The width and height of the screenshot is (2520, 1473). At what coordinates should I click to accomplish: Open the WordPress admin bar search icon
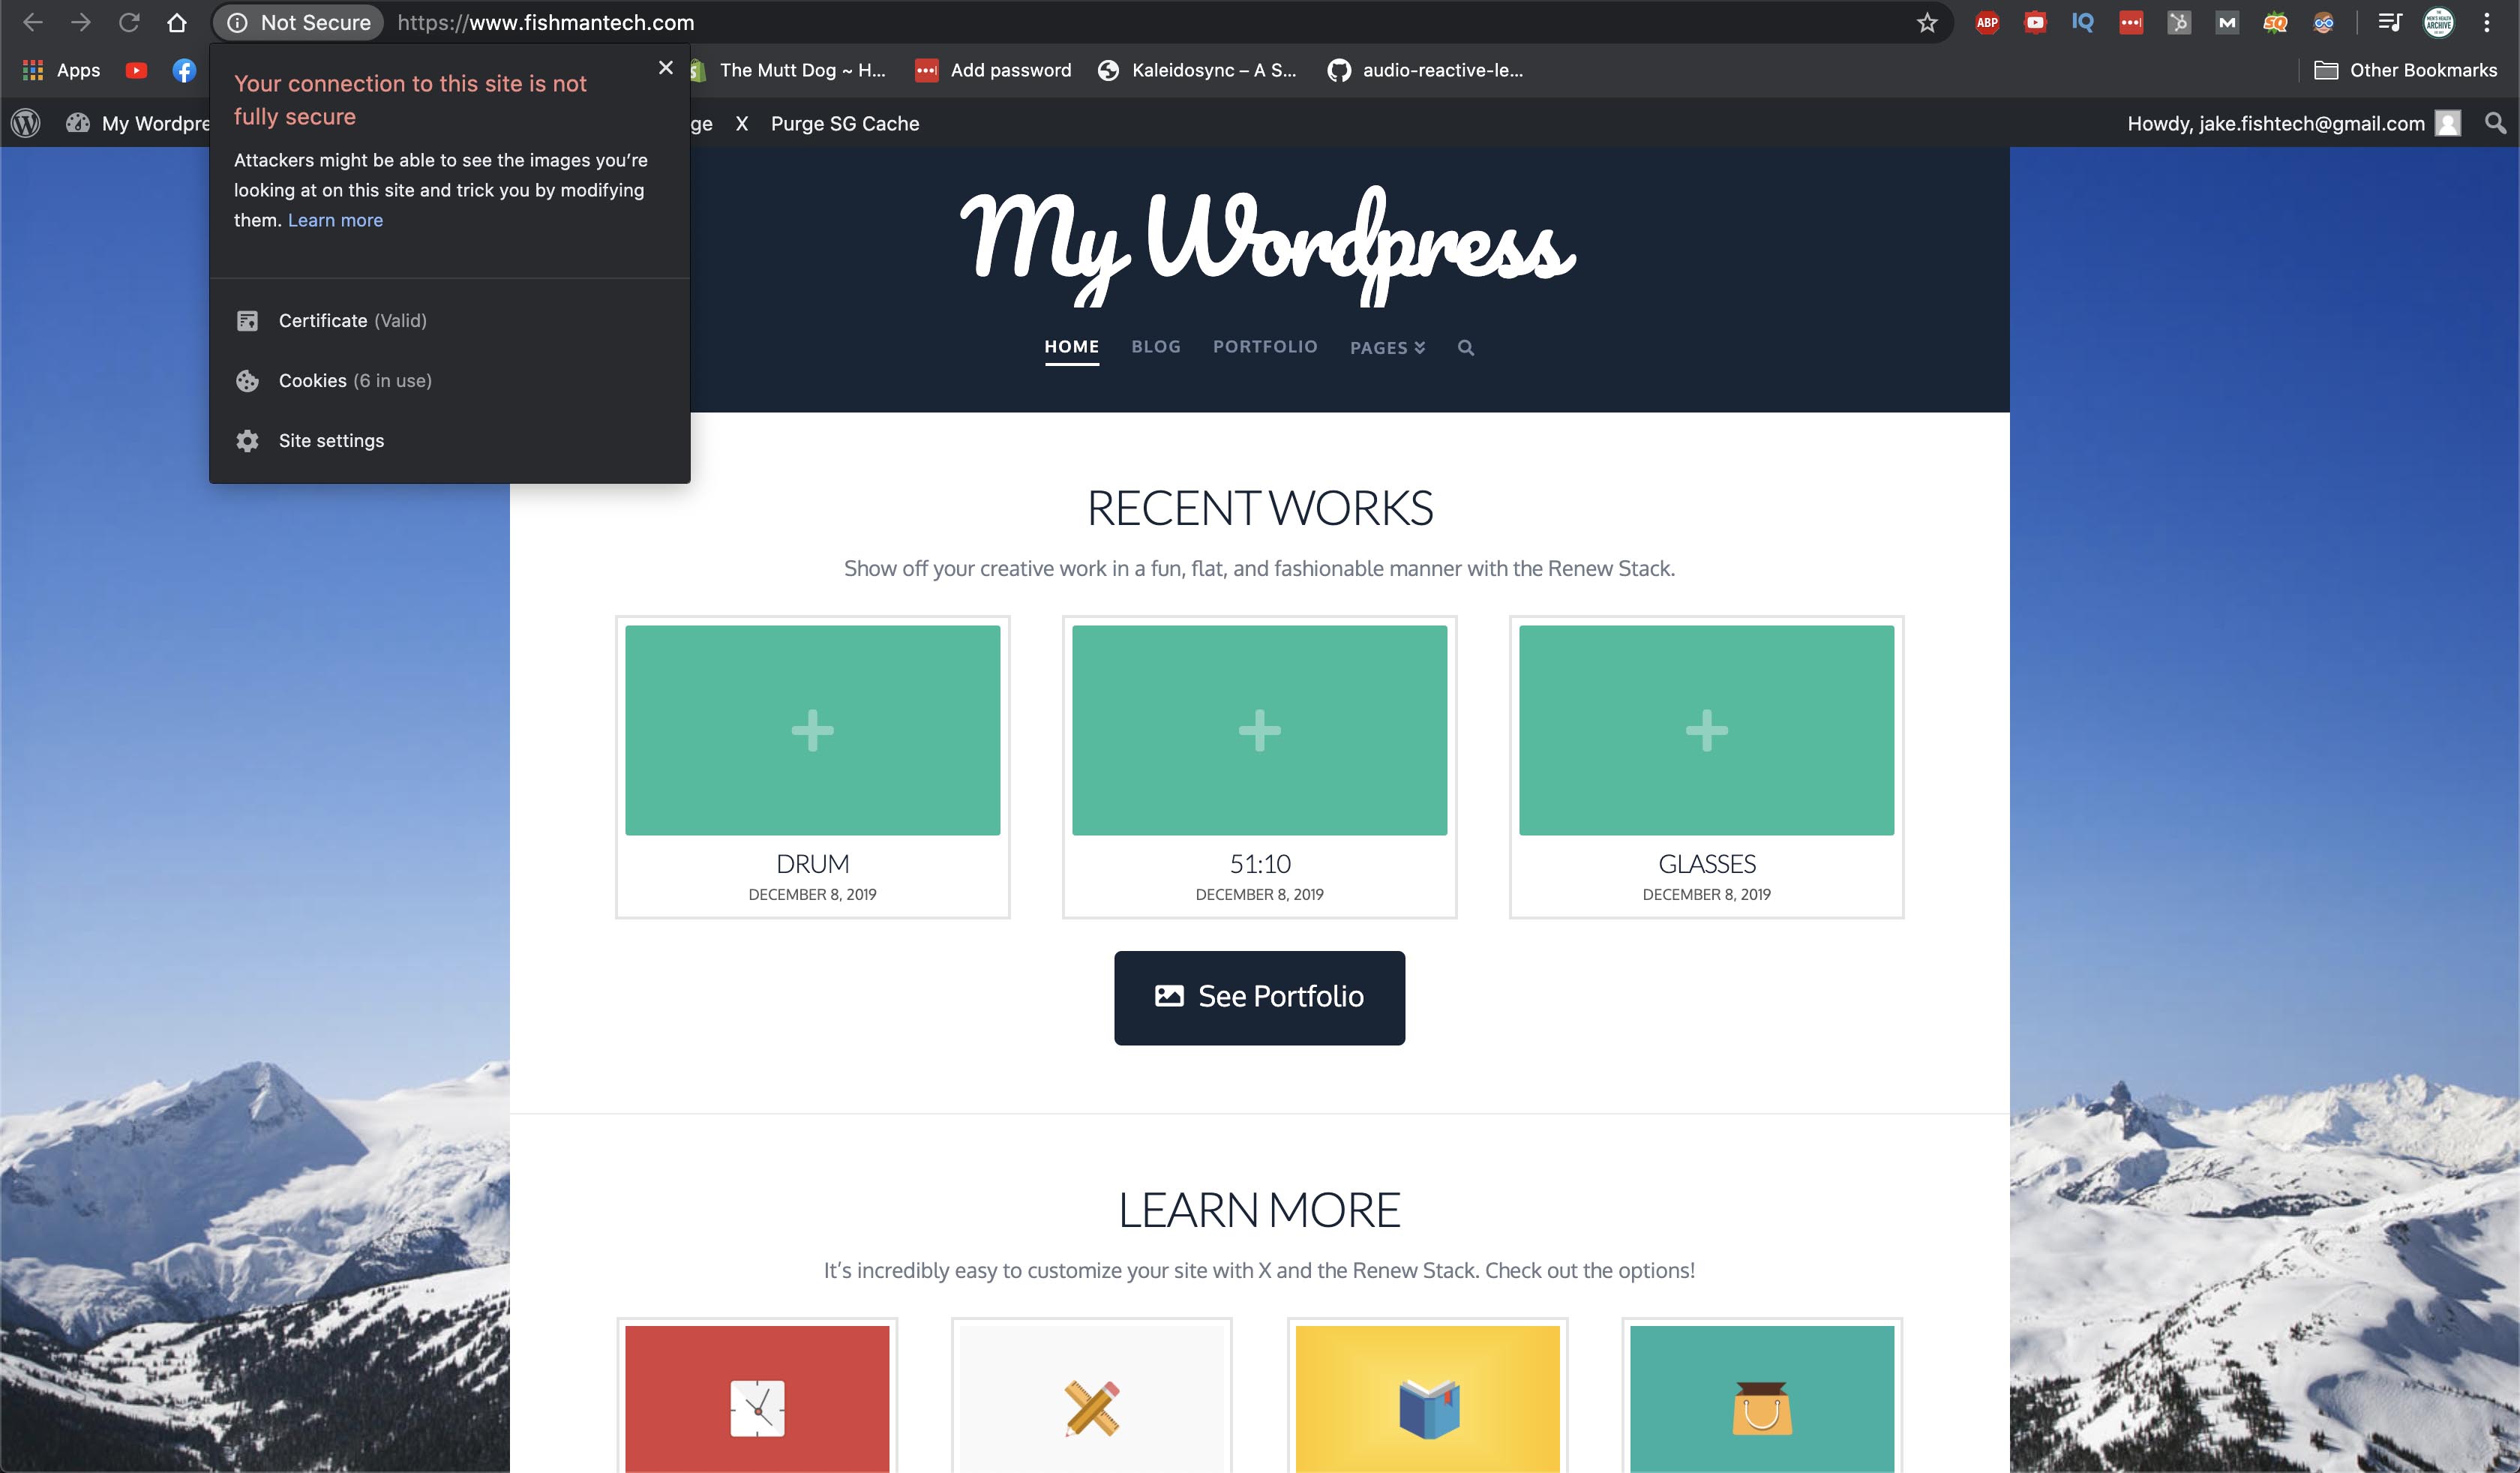click(x=2495, y=123)
